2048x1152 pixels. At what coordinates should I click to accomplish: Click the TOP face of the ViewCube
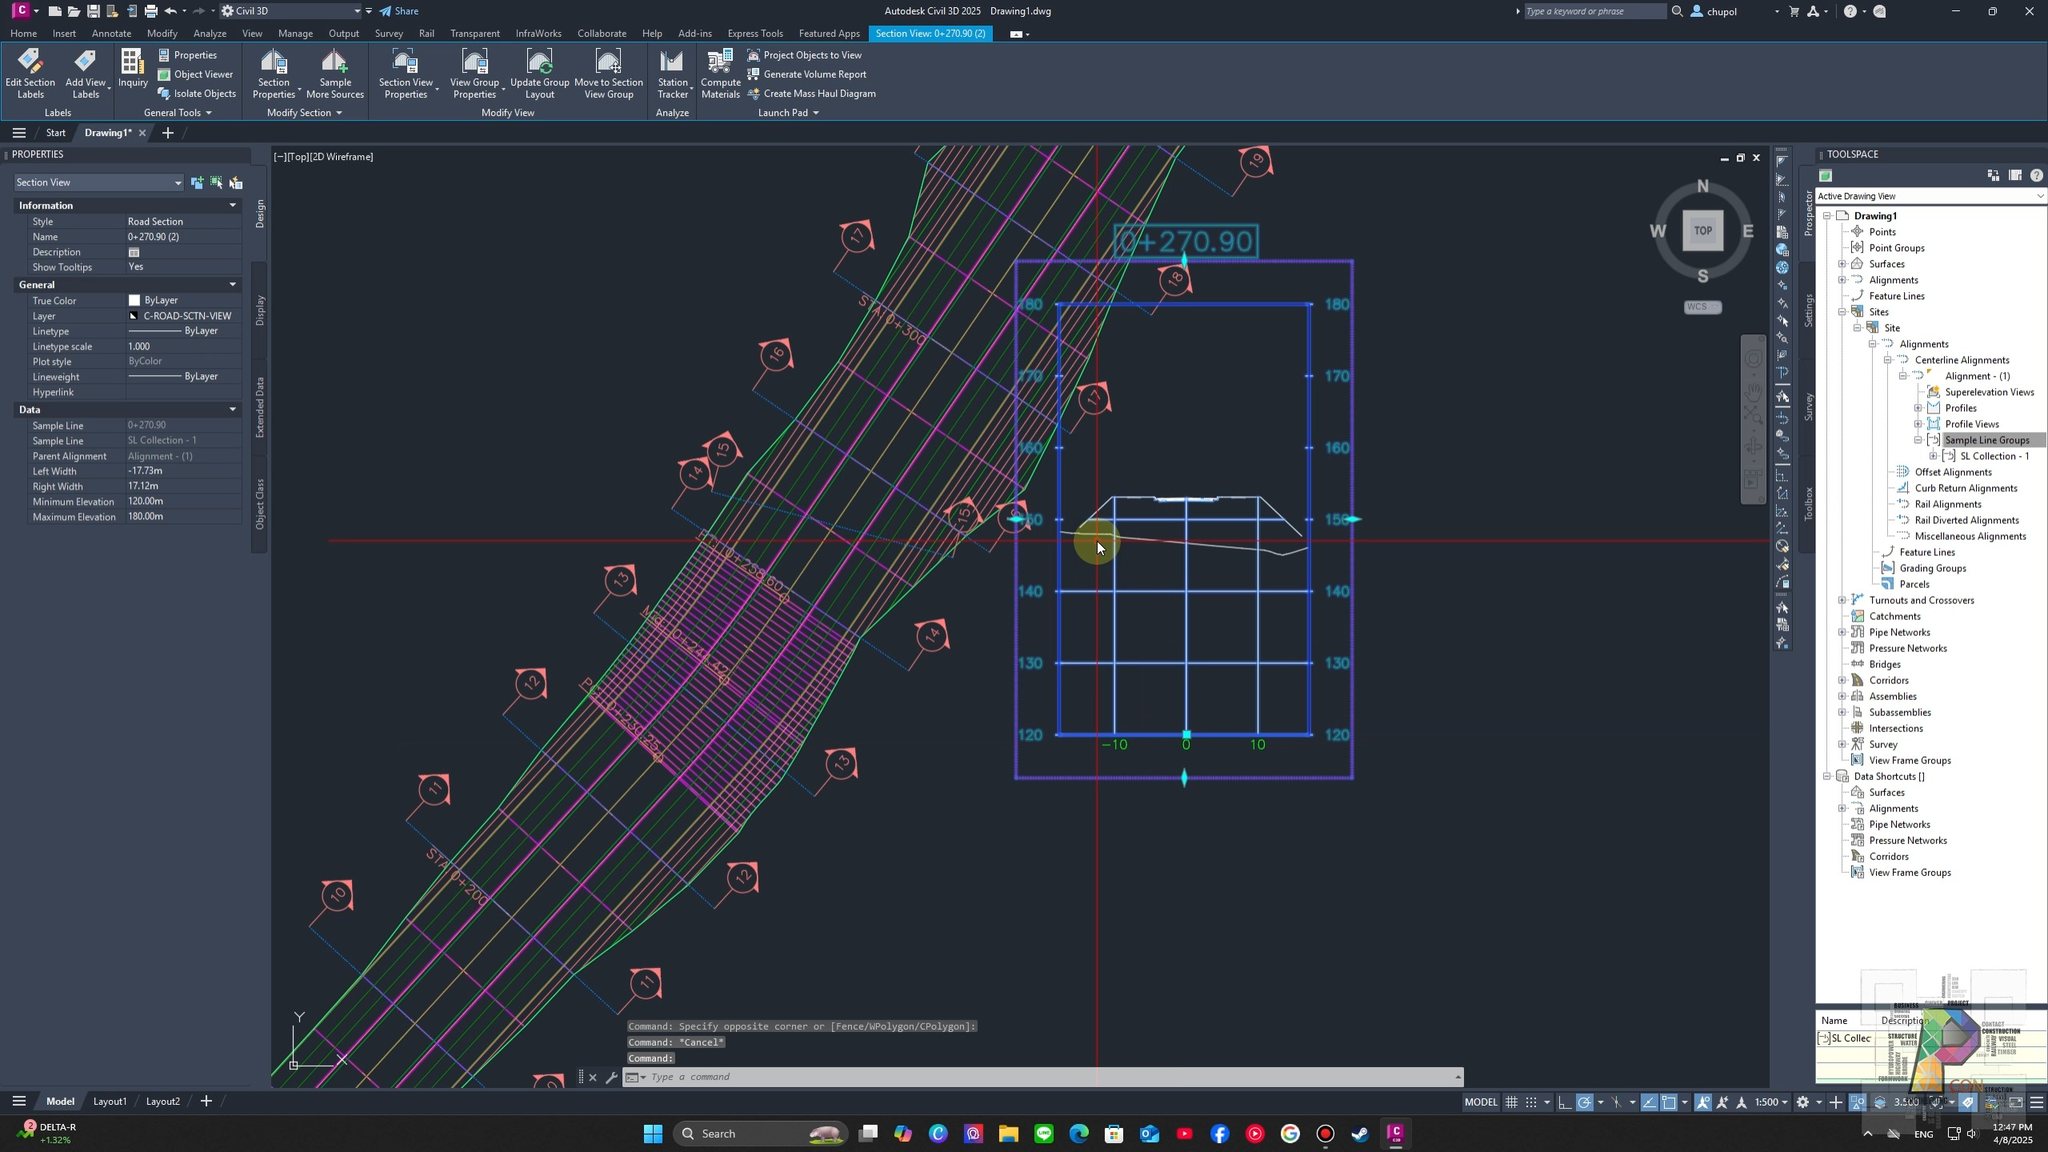(x=1703, y=231)
